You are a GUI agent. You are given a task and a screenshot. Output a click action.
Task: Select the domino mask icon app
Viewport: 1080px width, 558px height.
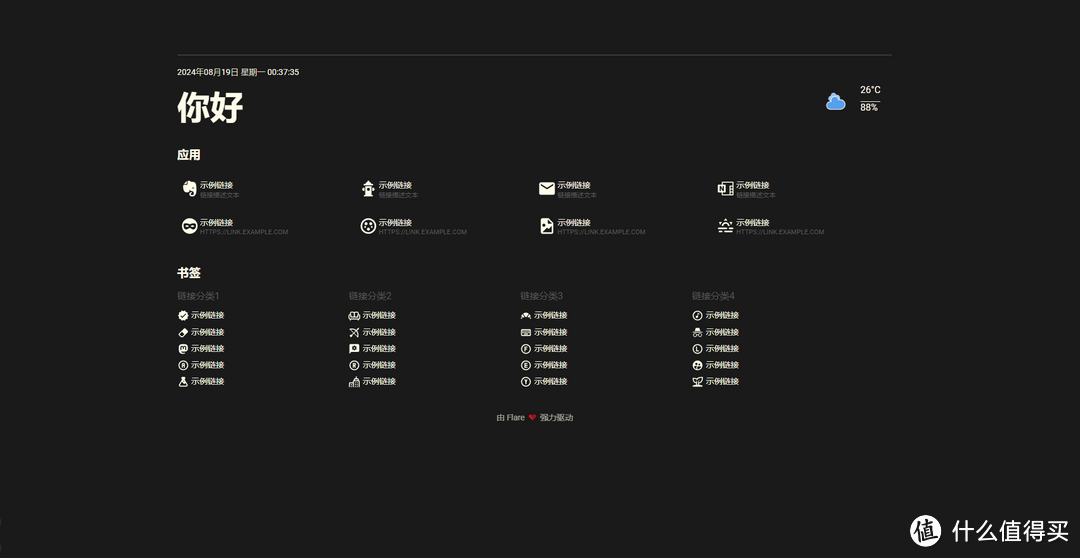189,226
